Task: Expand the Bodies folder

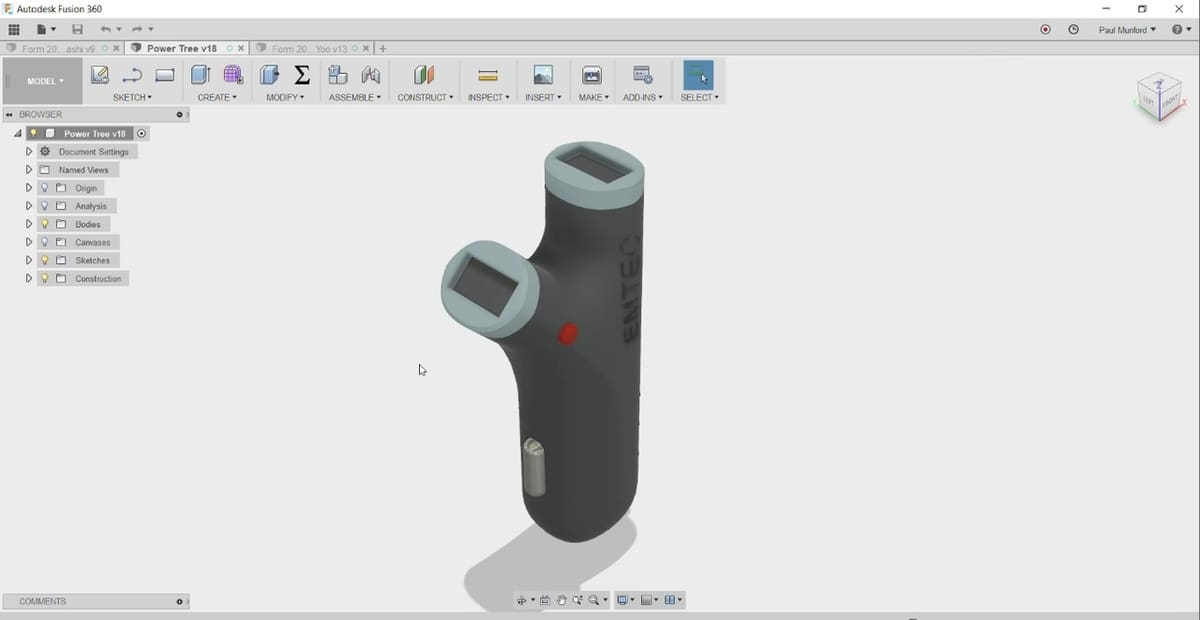Action: [29, 224]
